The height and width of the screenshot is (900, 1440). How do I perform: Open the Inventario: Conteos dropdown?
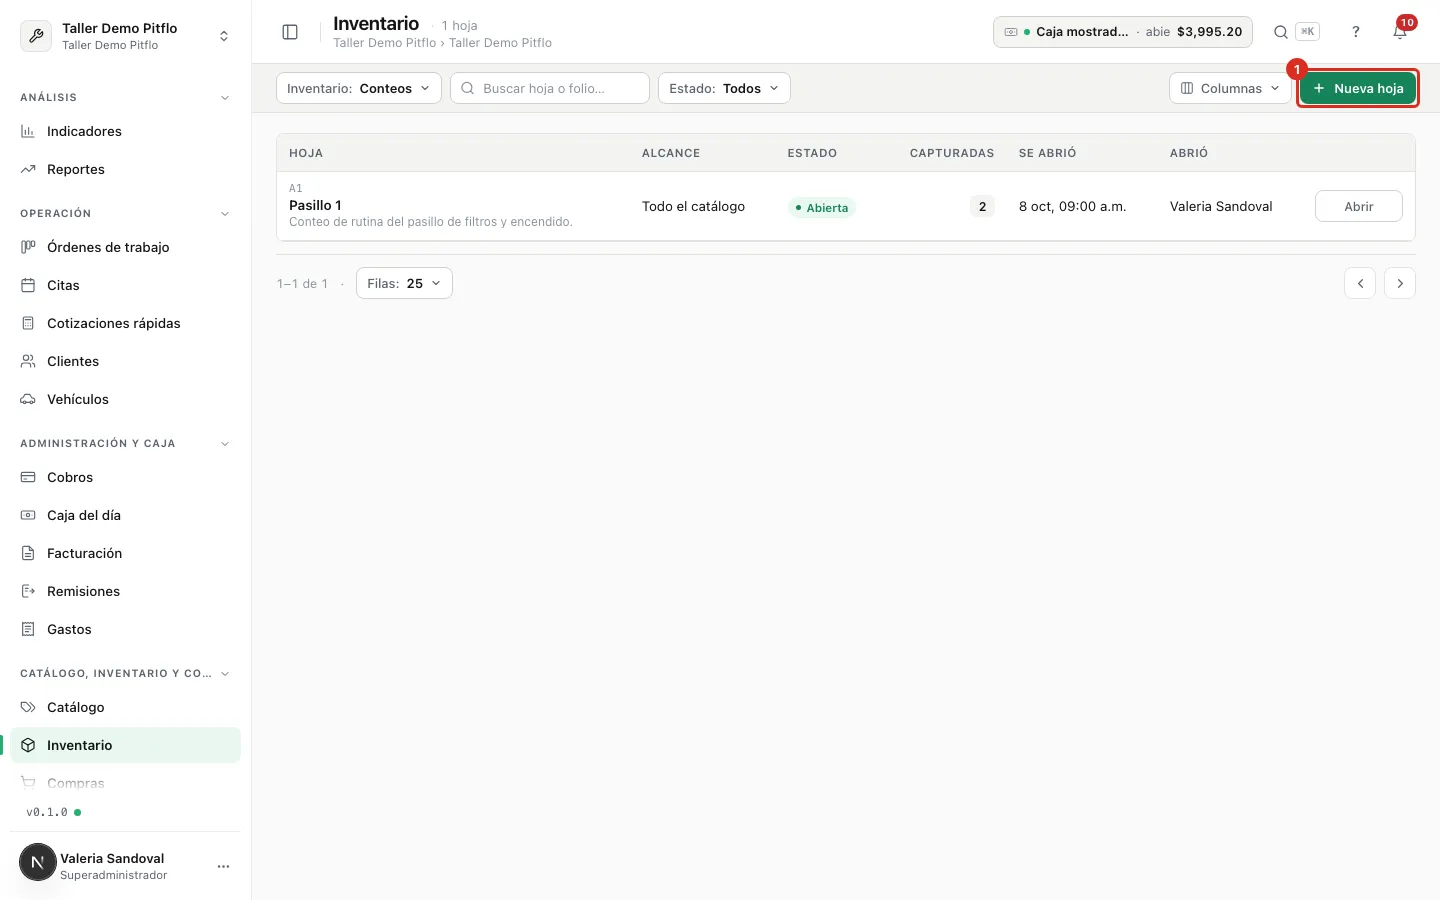click(x=358, y=88)
